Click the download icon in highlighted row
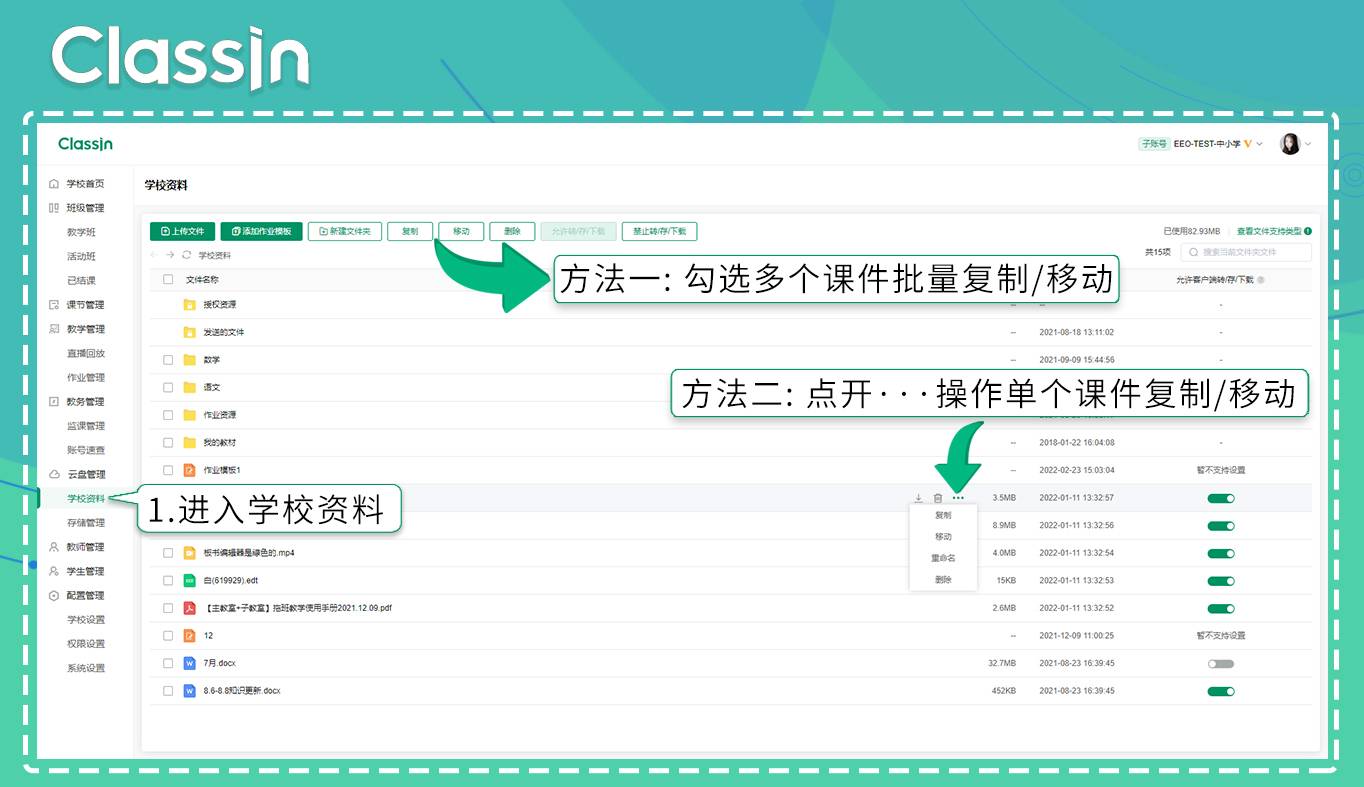1364x787 pixels. coord(918,498)
